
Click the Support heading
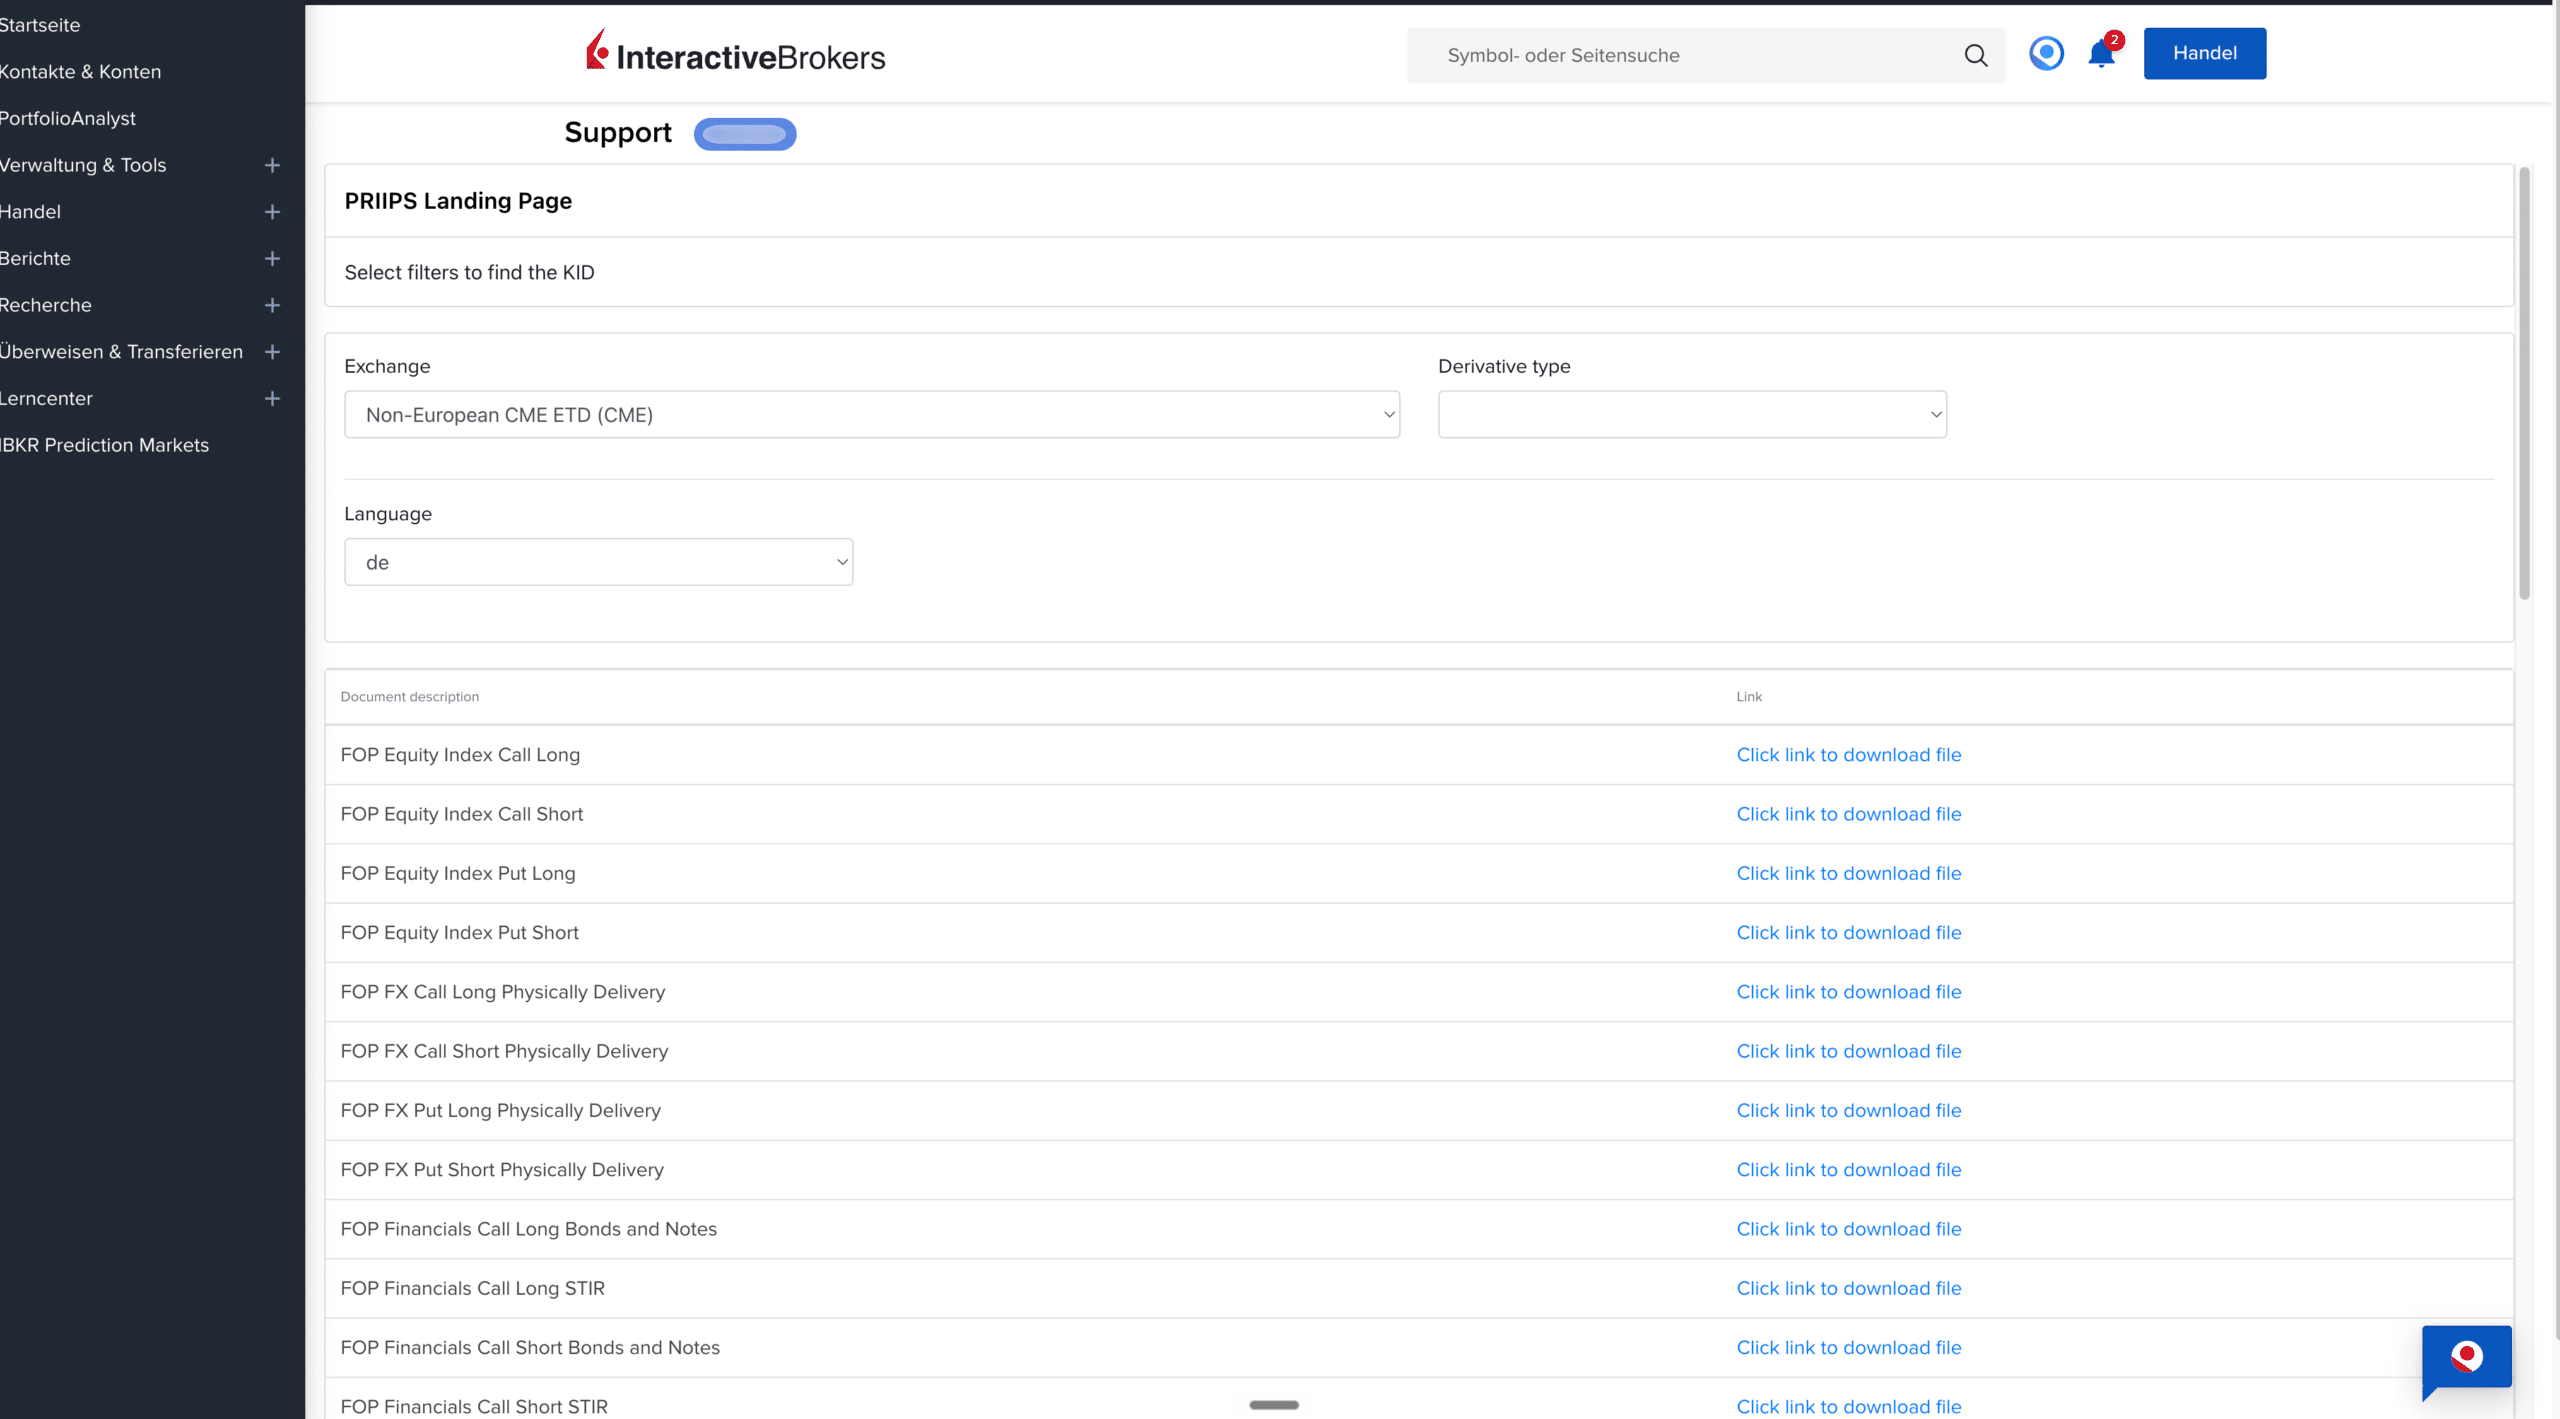click(x=617, y=133)
